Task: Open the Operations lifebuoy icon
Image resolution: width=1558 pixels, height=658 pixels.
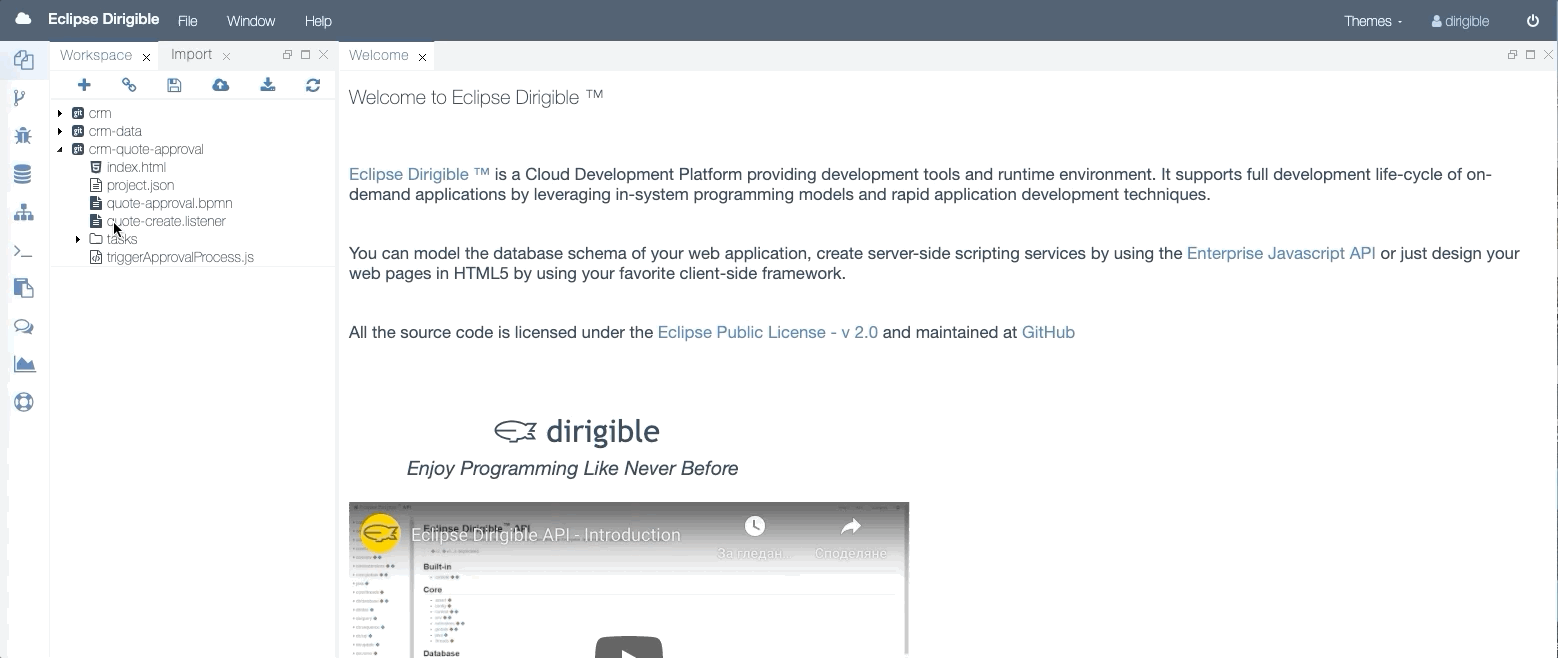Action: tap(24, 402)
